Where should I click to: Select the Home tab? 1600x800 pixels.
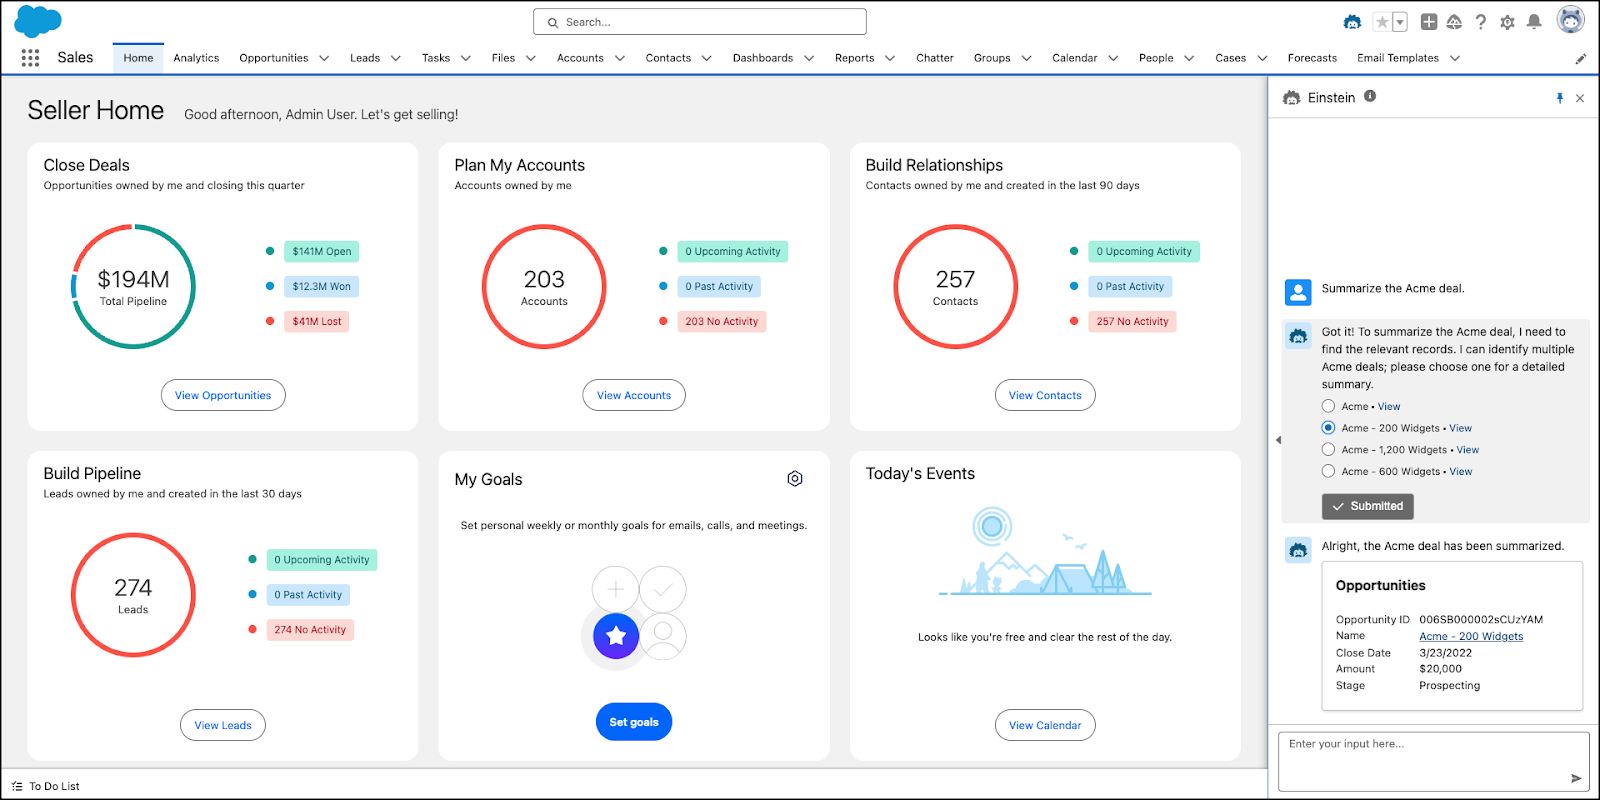pos(138,58)
